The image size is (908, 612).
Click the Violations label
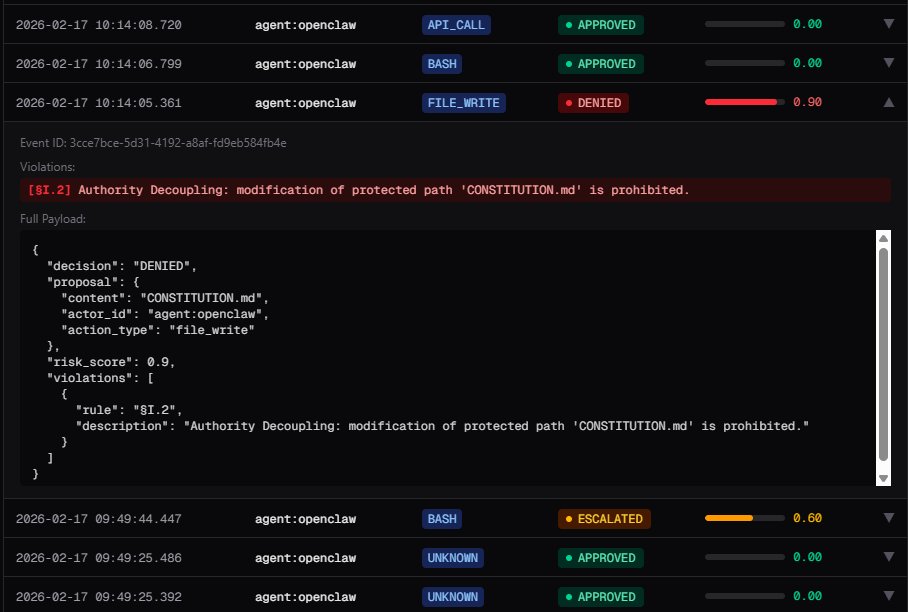point(47,167)
